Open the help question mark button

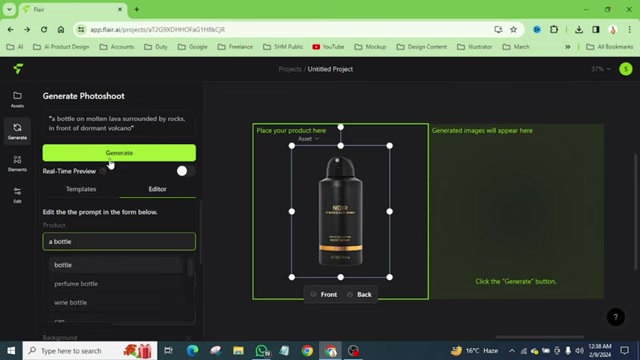616,317
